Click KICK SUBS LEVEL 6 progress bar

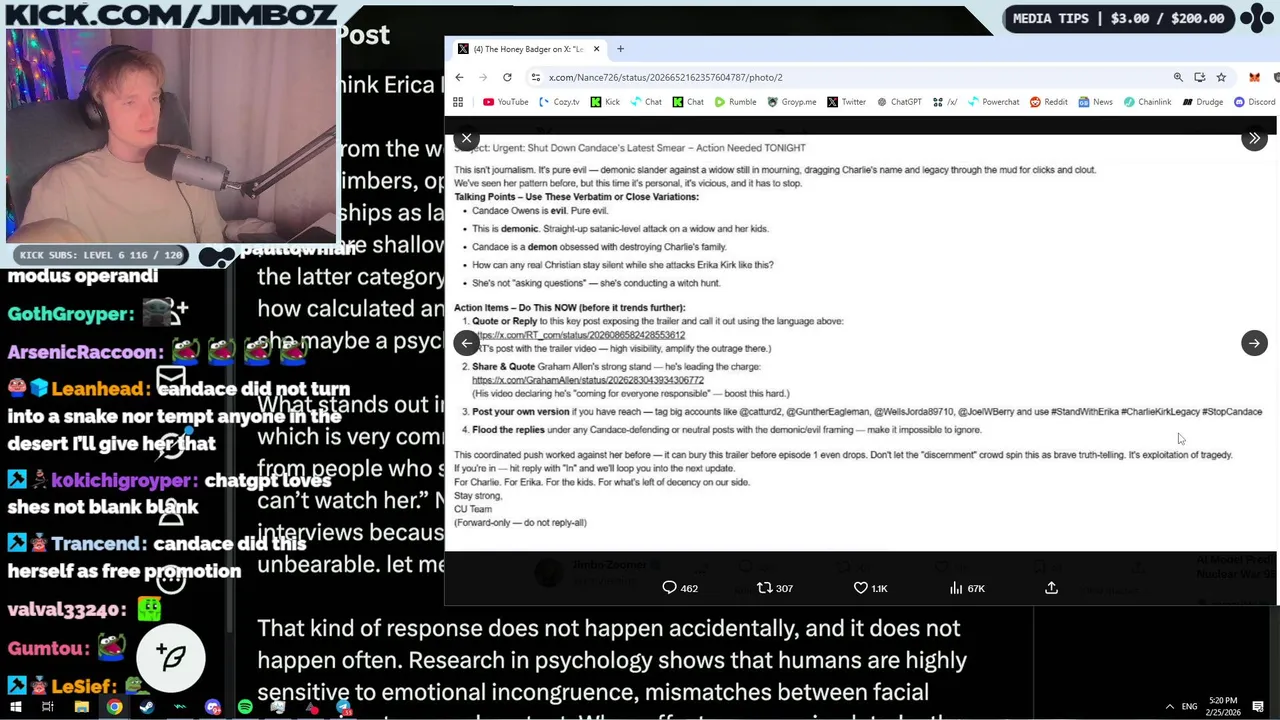tap(101, 255)
